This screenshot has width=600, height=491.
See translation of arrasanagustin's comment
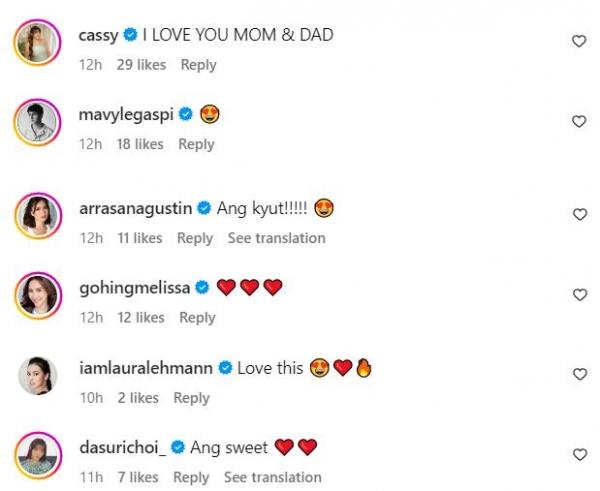[x=276, y=238]
